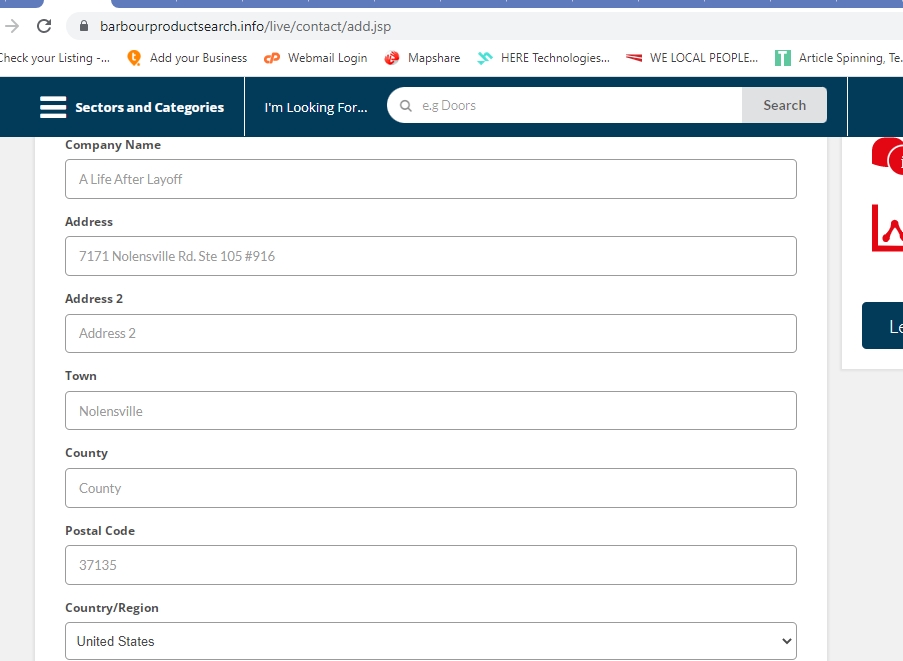Open the hamburger menu icon
The image size is (903, 661).
point(53,107)
